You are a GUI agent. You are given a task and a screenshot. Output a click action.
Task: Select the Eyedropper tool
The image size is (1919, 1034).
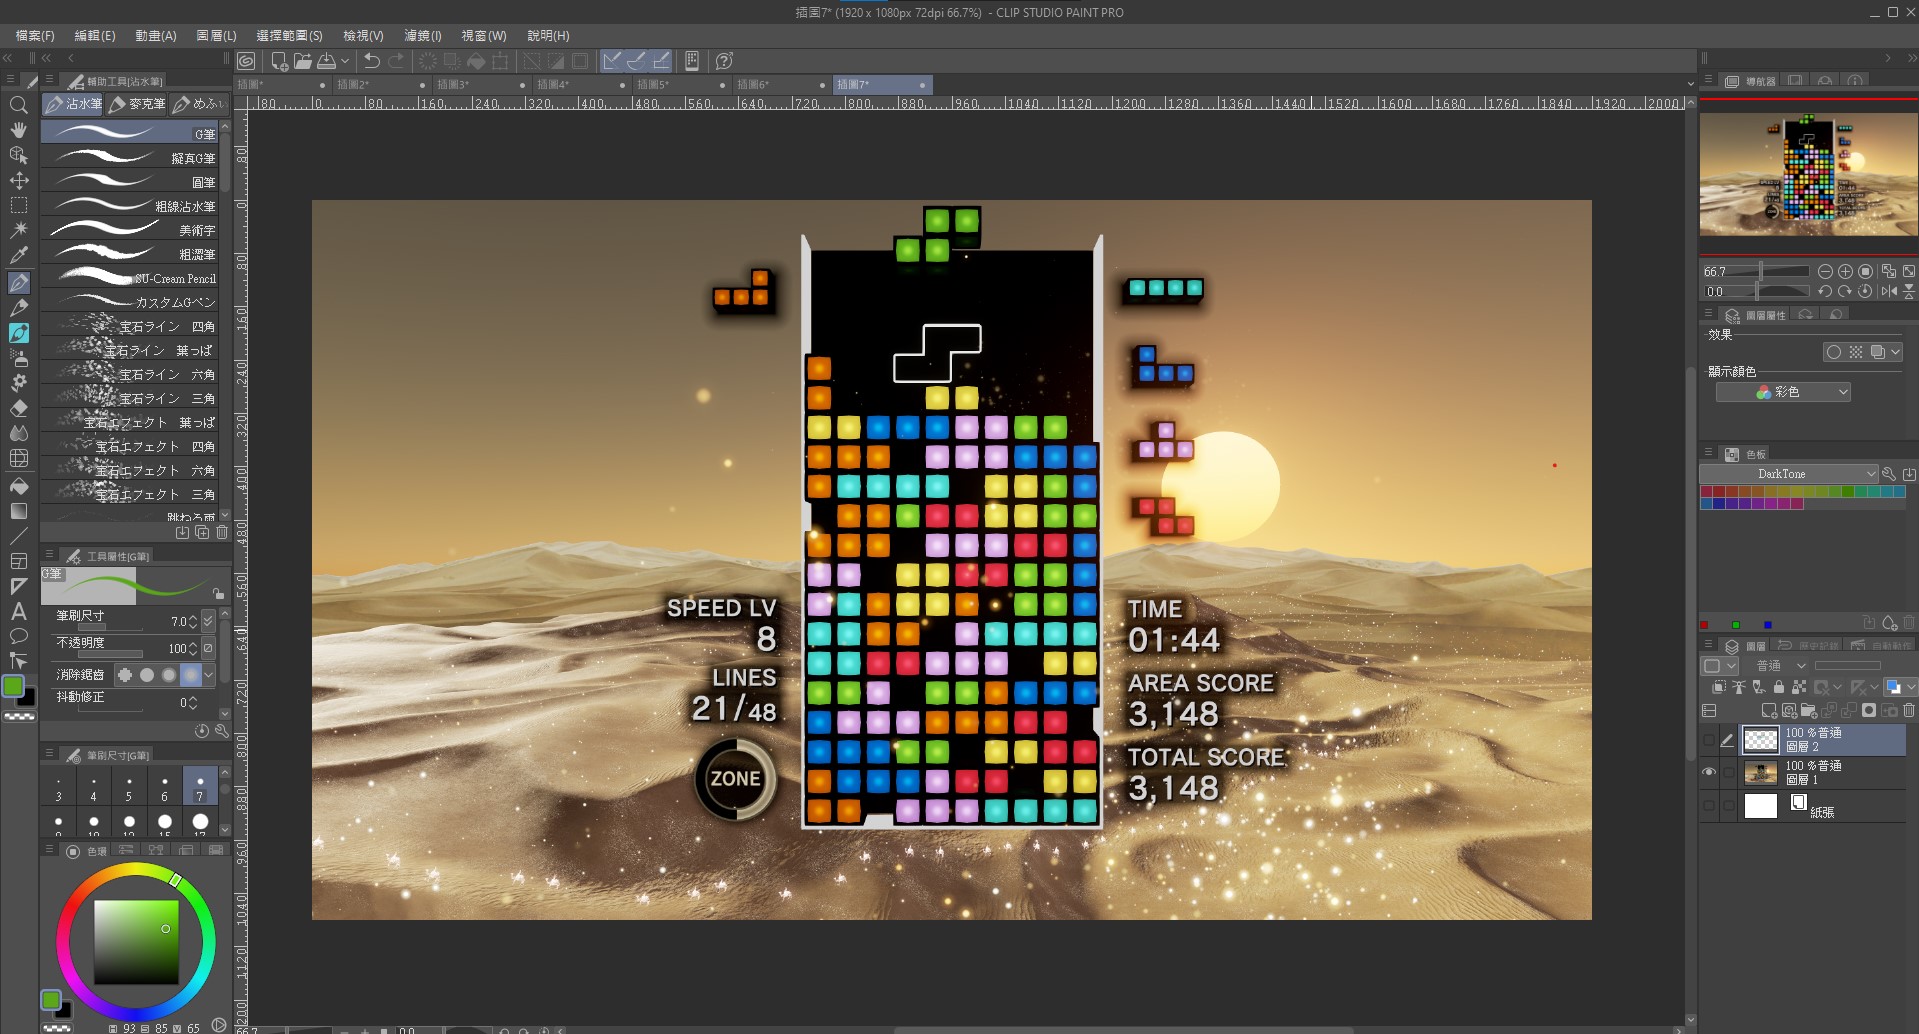coord(18,256)
